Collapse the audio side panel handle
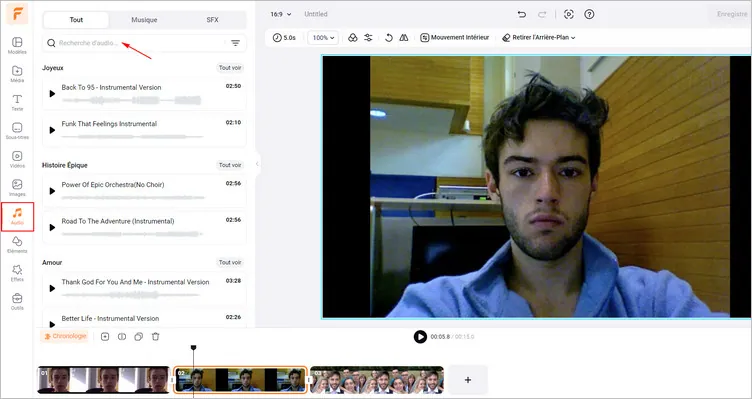Image resolution: width=752 pixels, height=399 pixels. 258,164
